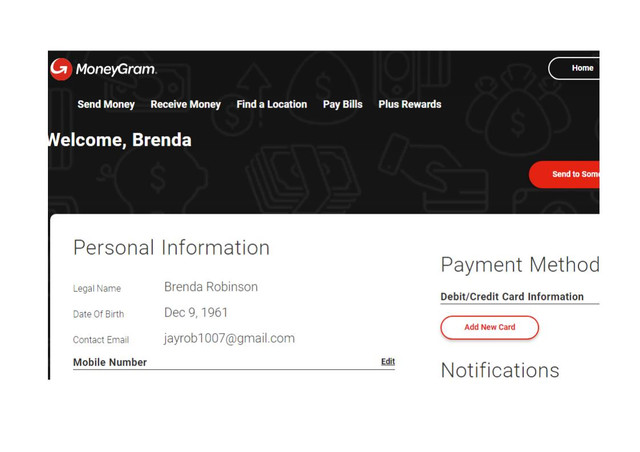Viewport: 640px width, 452px height.
Task: Click the Payment Method heading
Action: pyautogui.click(x=520, y=265)
